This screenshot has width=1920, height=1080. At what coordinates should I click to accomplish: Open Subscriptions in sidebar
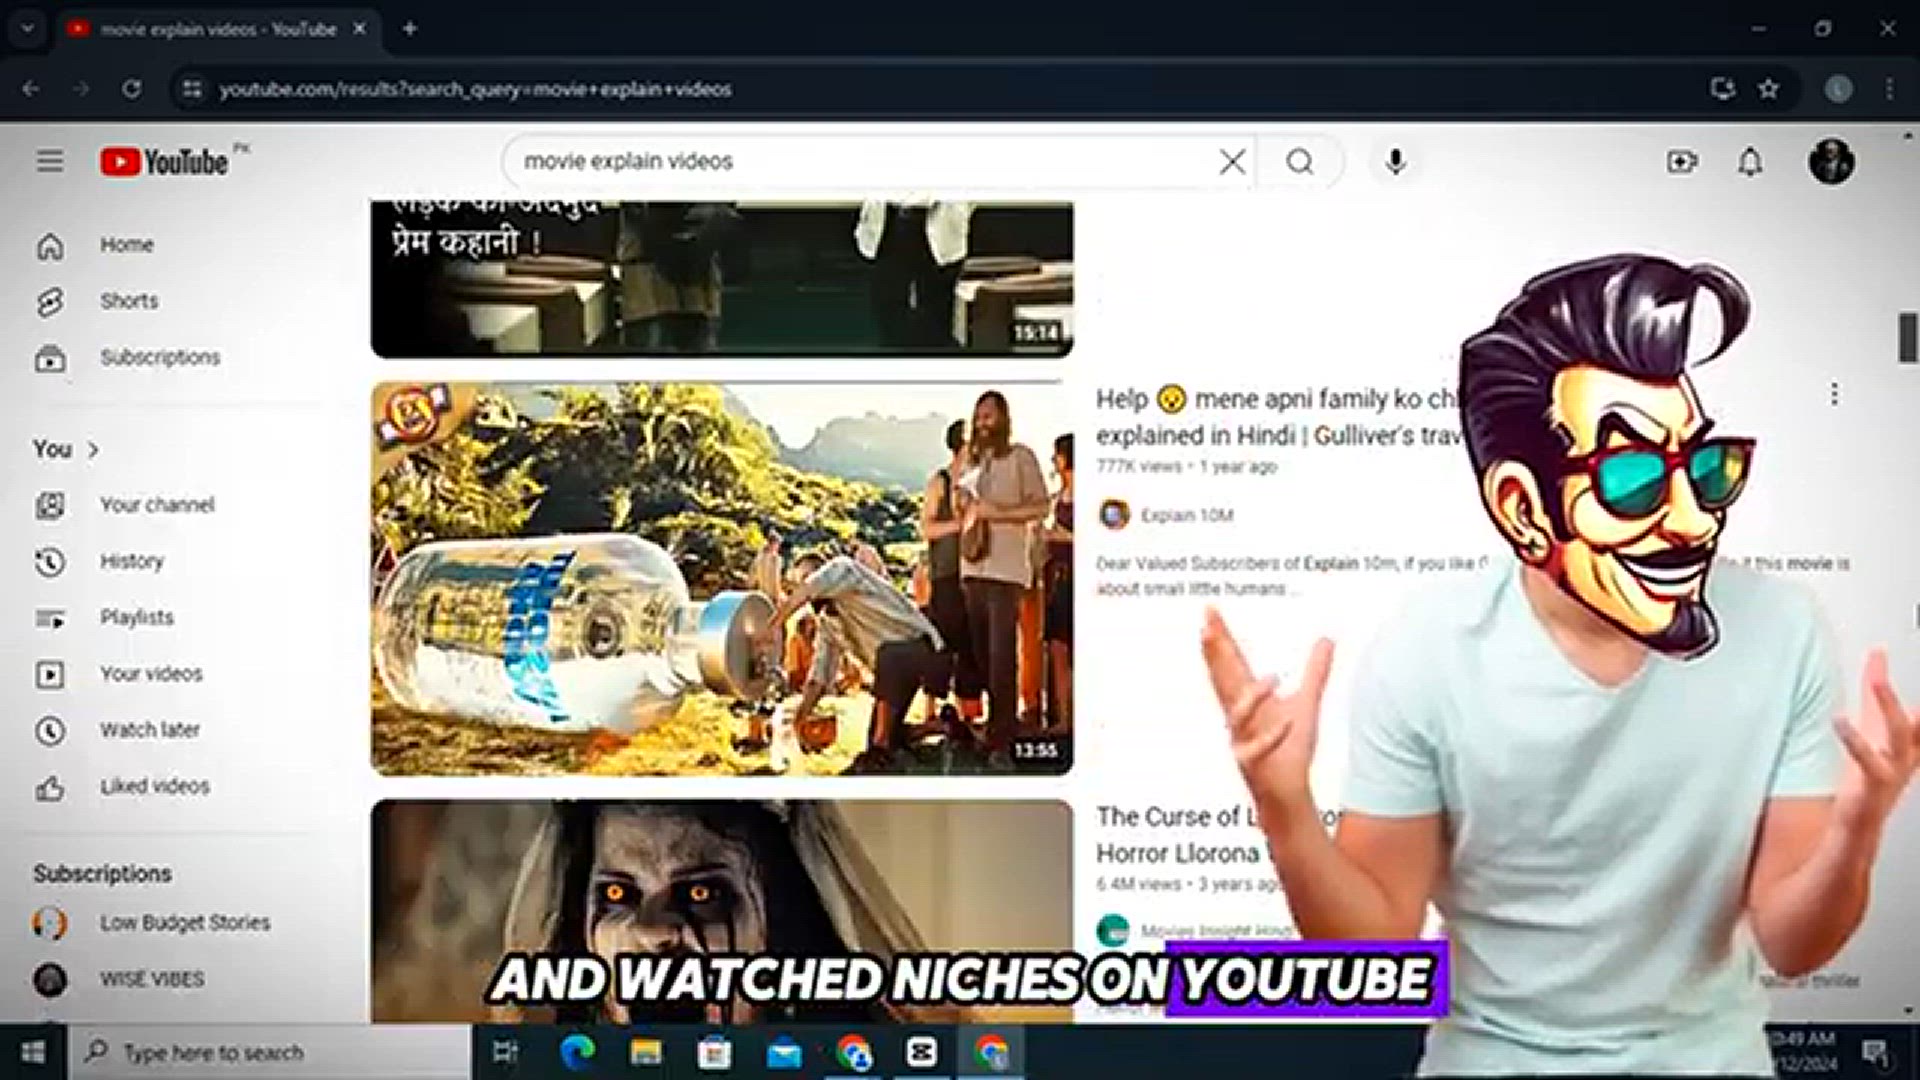160,357
